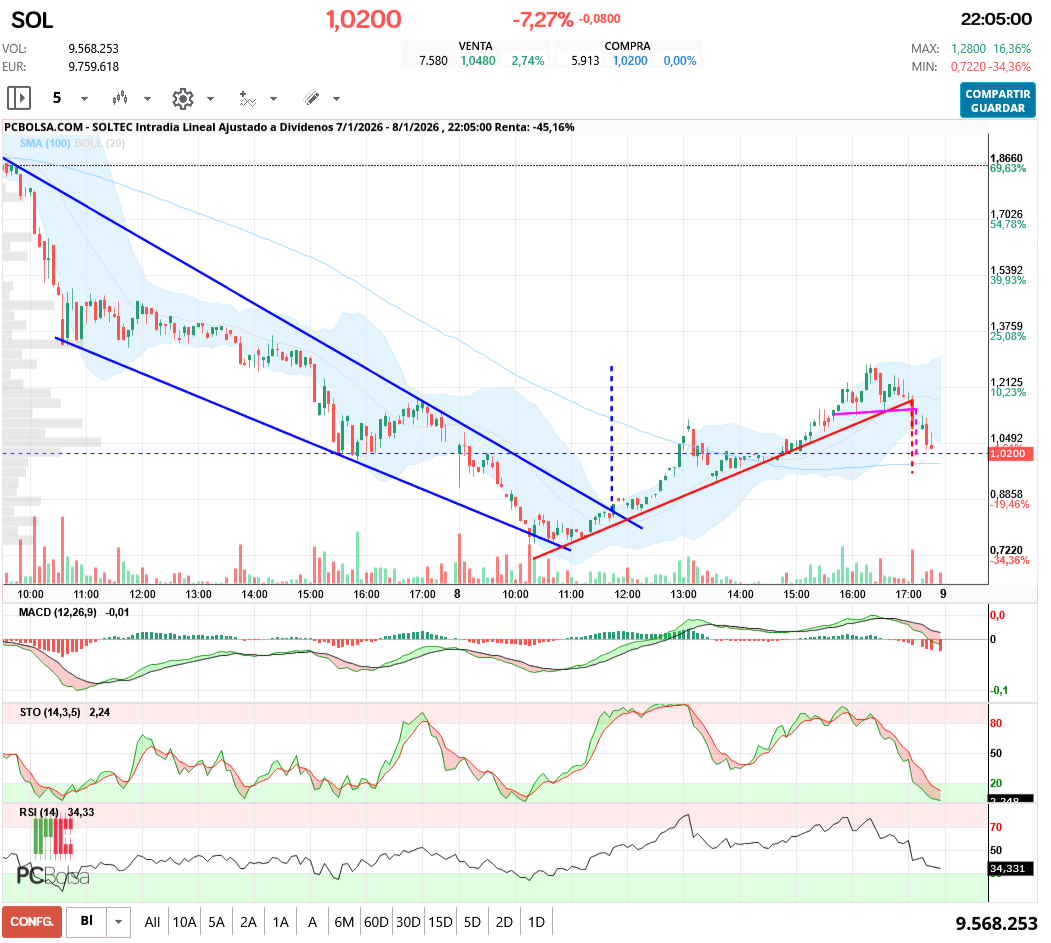Select the 1A time range
Image resolution: width=1051 pixels, height=943 pixels.
(x=281, y=922)
